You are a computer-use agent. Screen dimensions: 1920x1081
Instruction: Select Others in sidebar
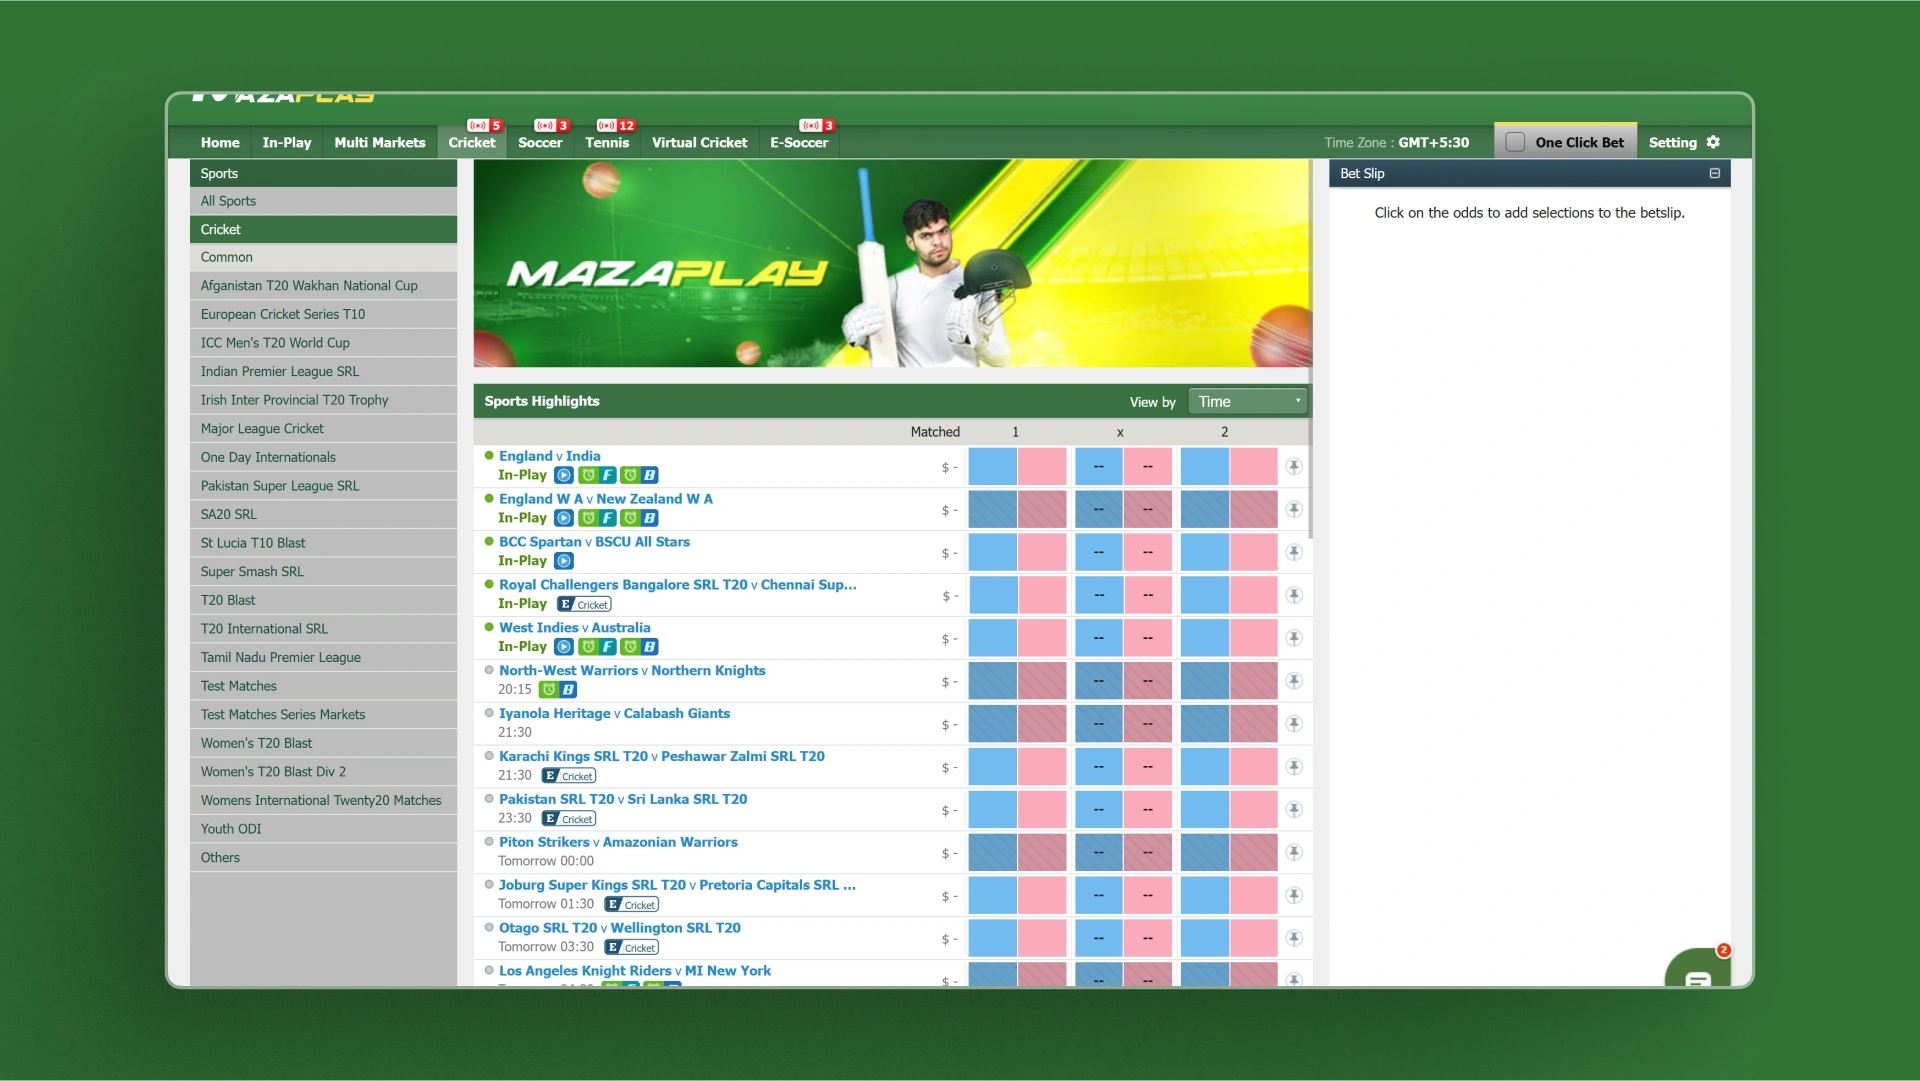click(323, 858)
